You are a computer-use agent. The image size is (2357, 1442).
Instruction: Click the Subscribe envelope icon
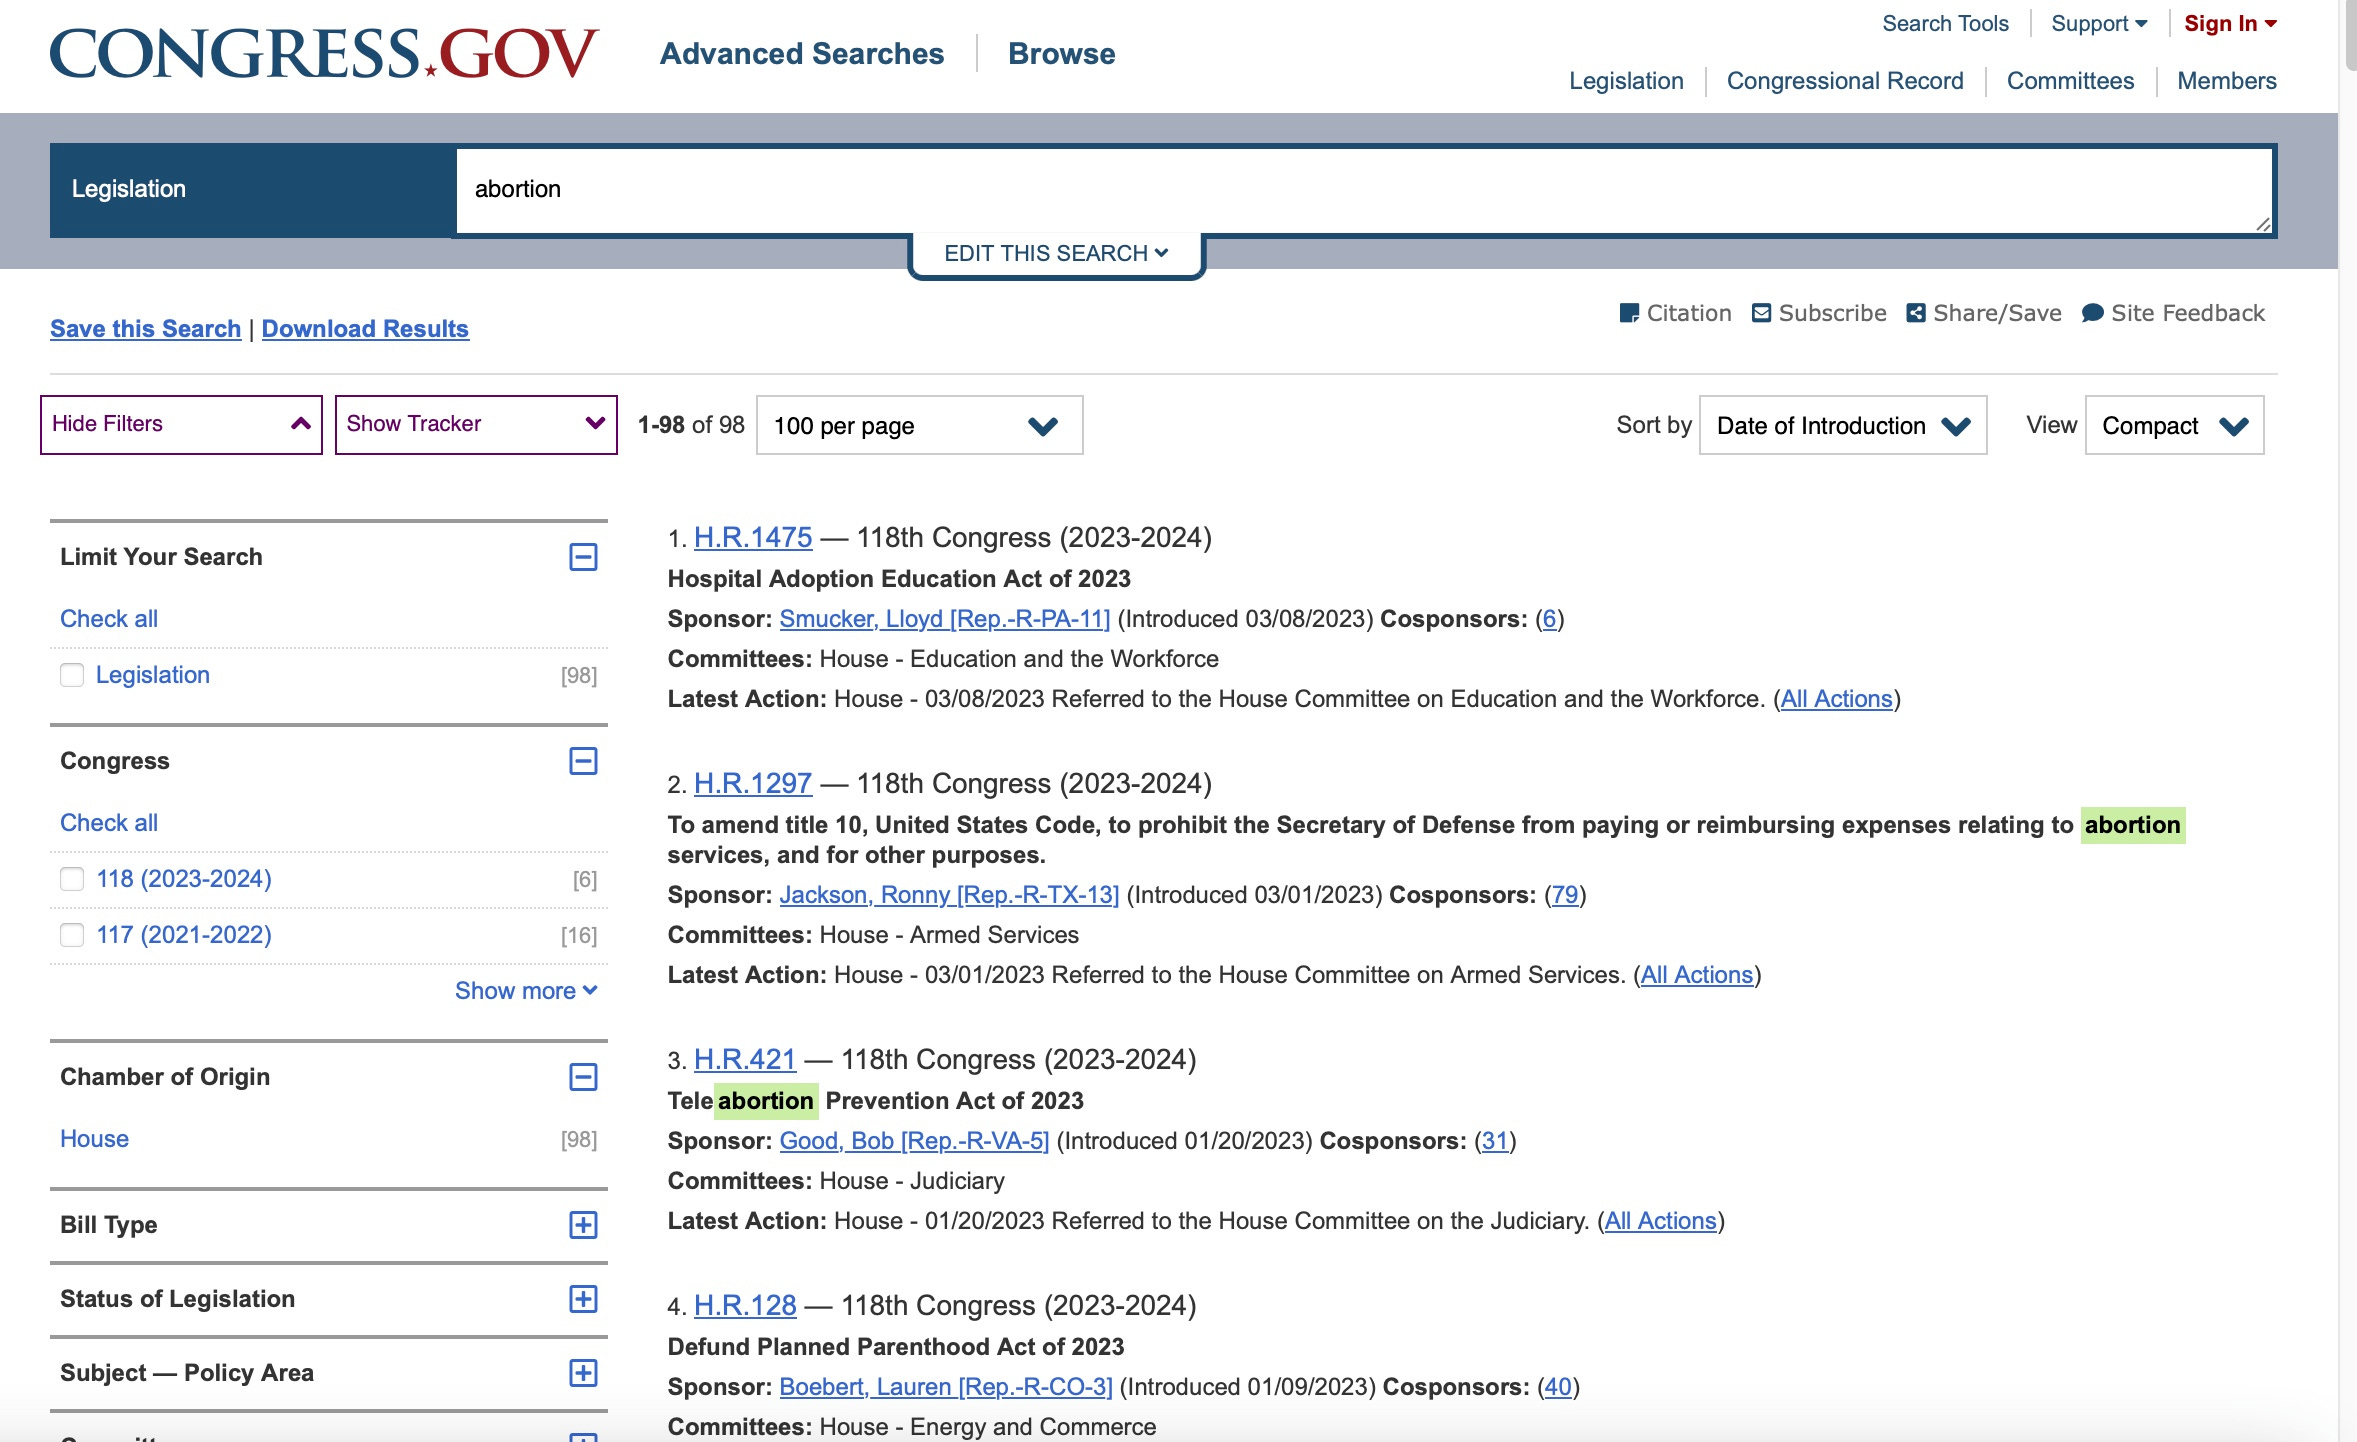click(1762, 313)
